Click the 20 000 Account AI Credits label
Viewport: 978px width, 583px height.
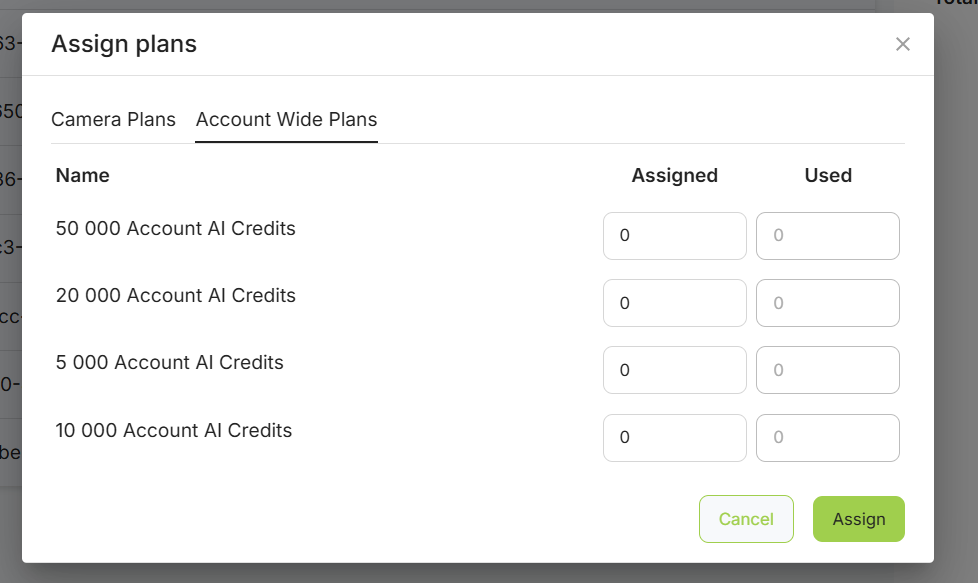[x=176, y=296]
